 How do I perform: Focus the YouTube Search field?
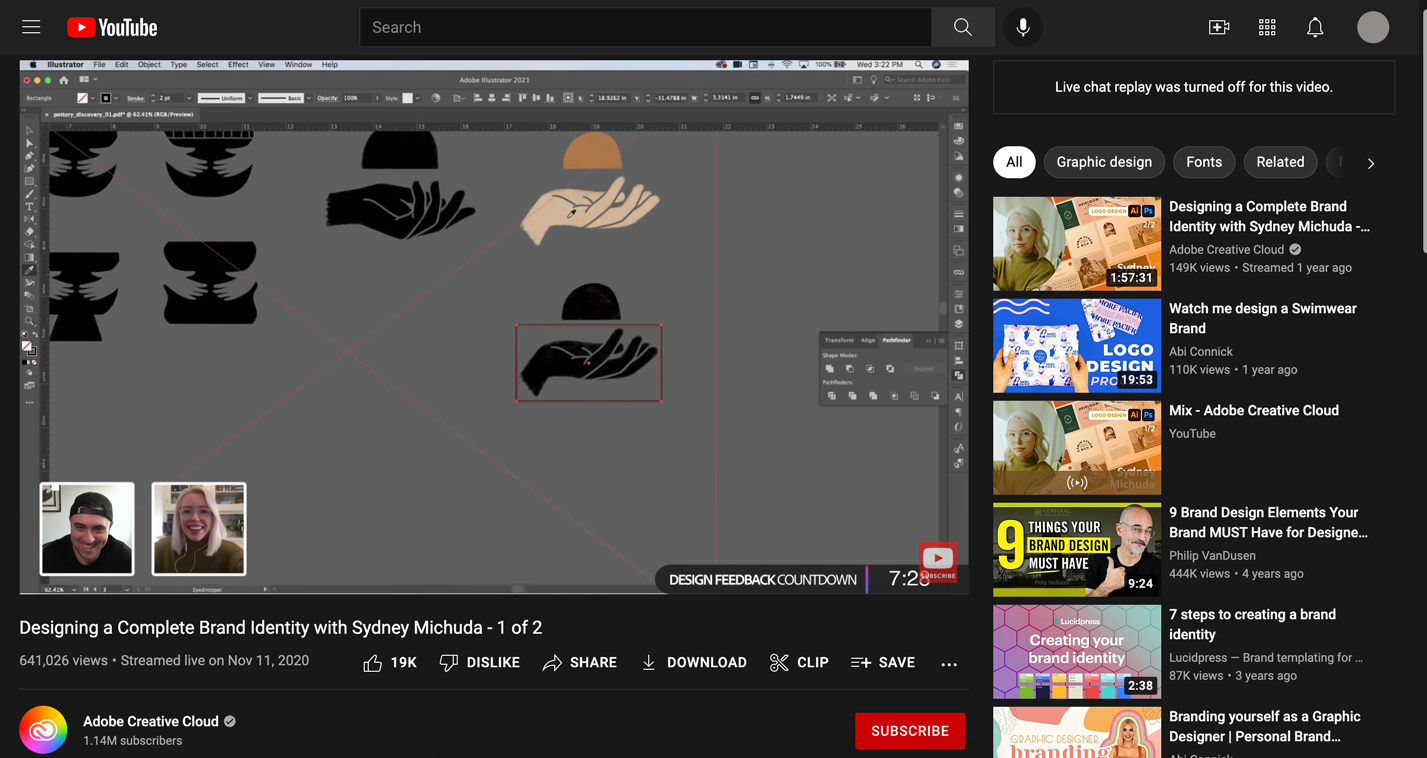[645, 27]
